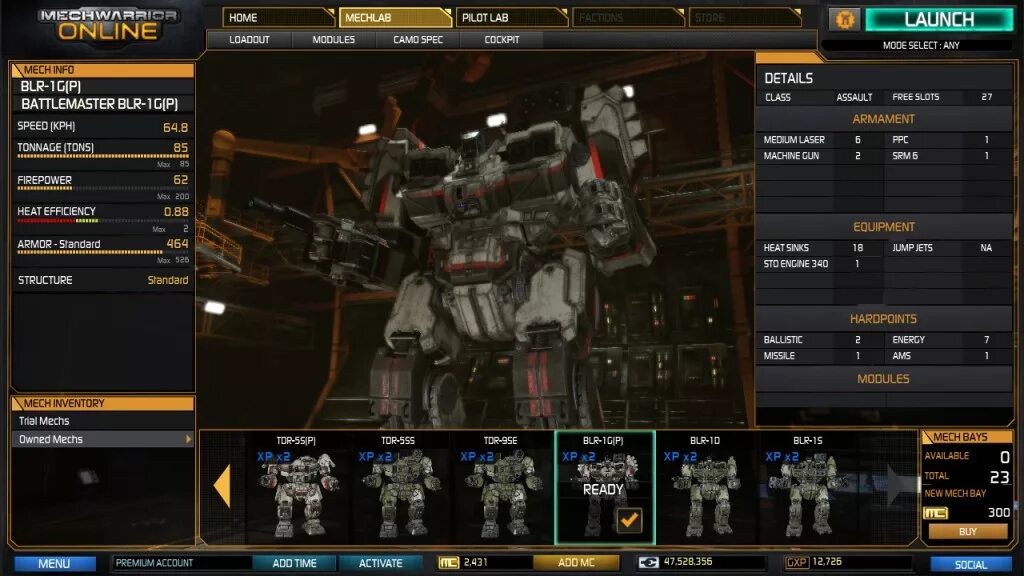Select Owned Mechs in inventory
The height and width of the screenshot is (576, 1024).
(x=103, y=440)
